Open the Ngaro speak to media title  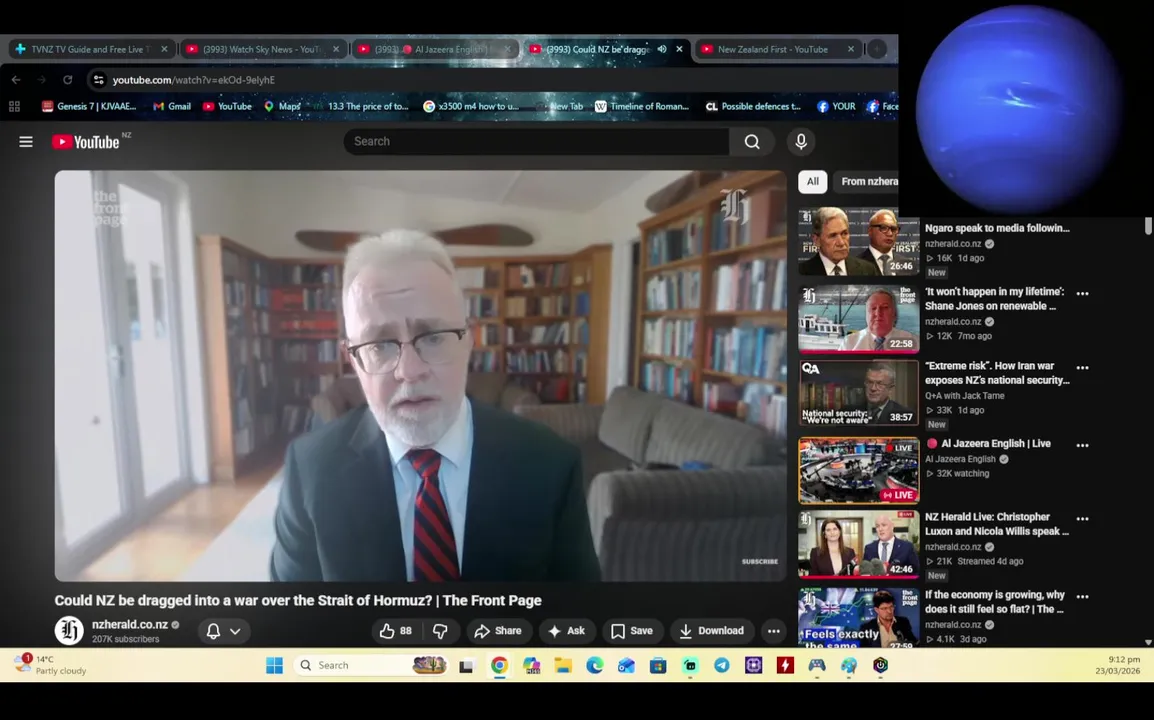point(997,228)
